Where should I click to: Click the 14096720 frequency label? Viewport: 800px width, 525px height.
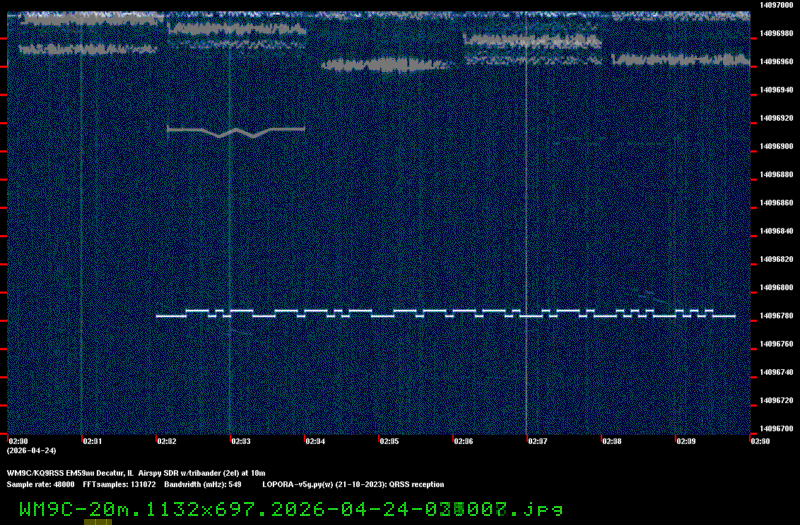tap(776, 401)
